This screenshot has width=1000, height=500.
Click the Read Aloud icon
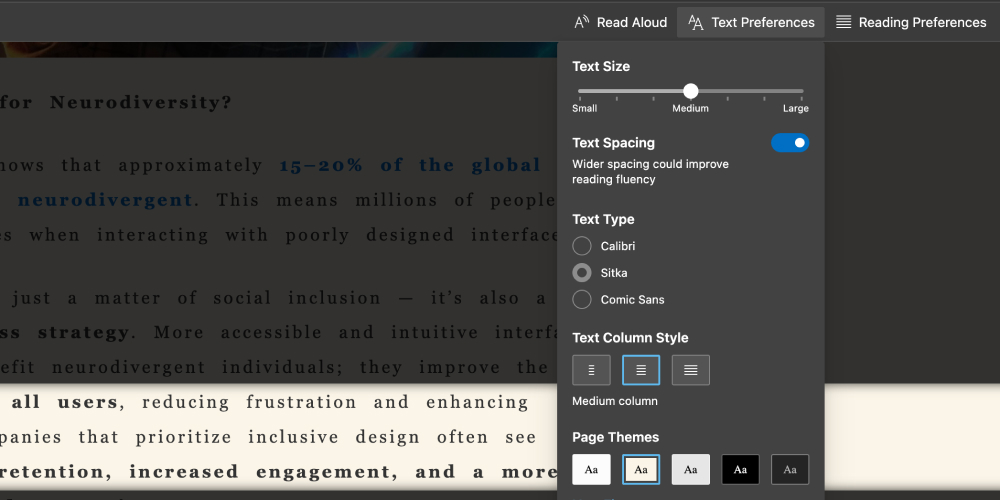pos(582,22)
